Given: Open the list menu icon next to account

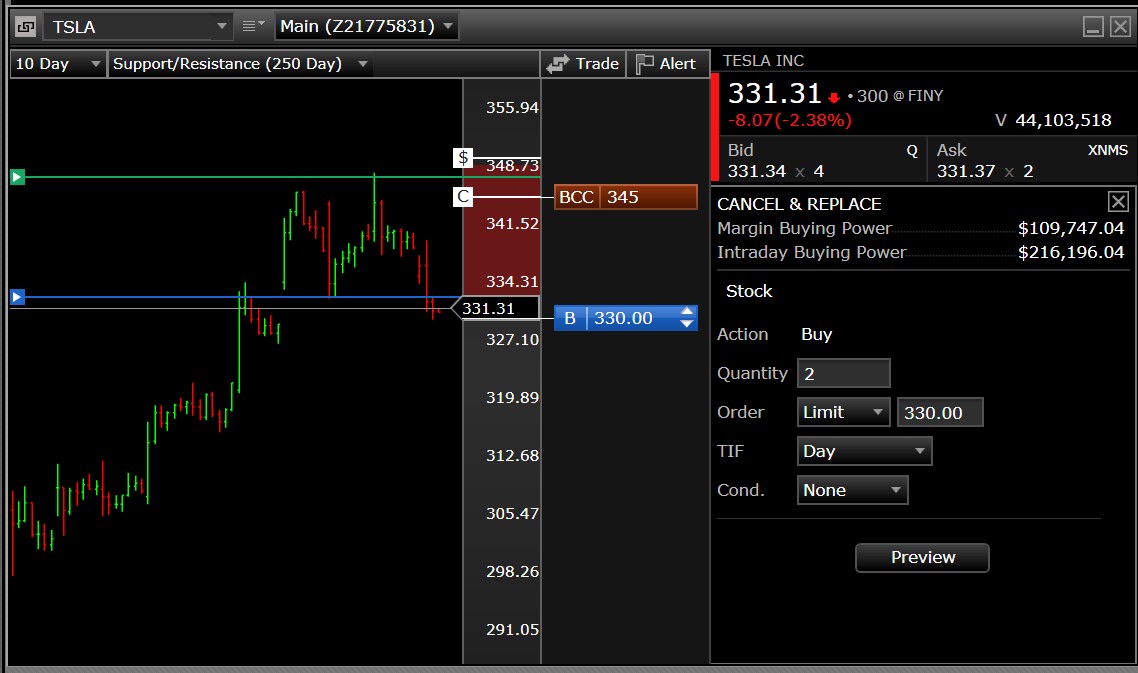Looking at the screenshot, I should 253,27.
